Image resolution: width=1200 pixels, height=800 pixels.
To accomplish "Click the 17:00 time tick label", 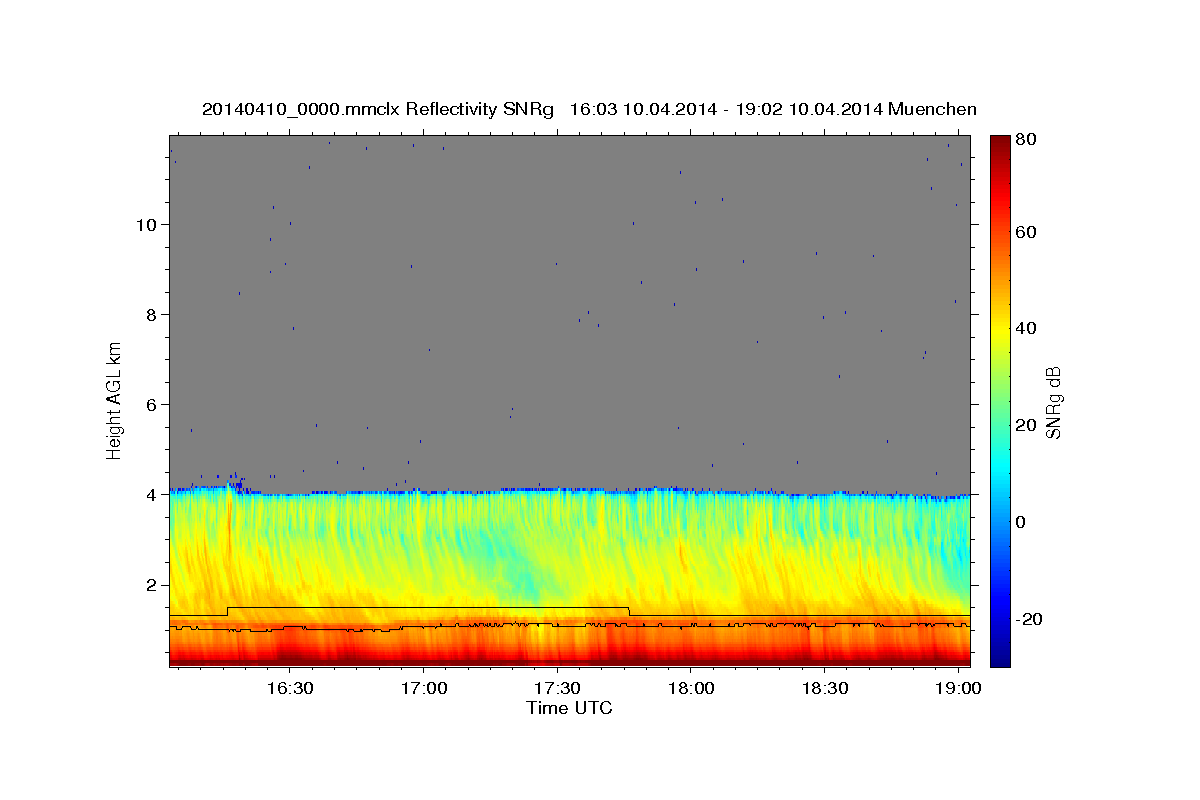I will pos(423,689).
